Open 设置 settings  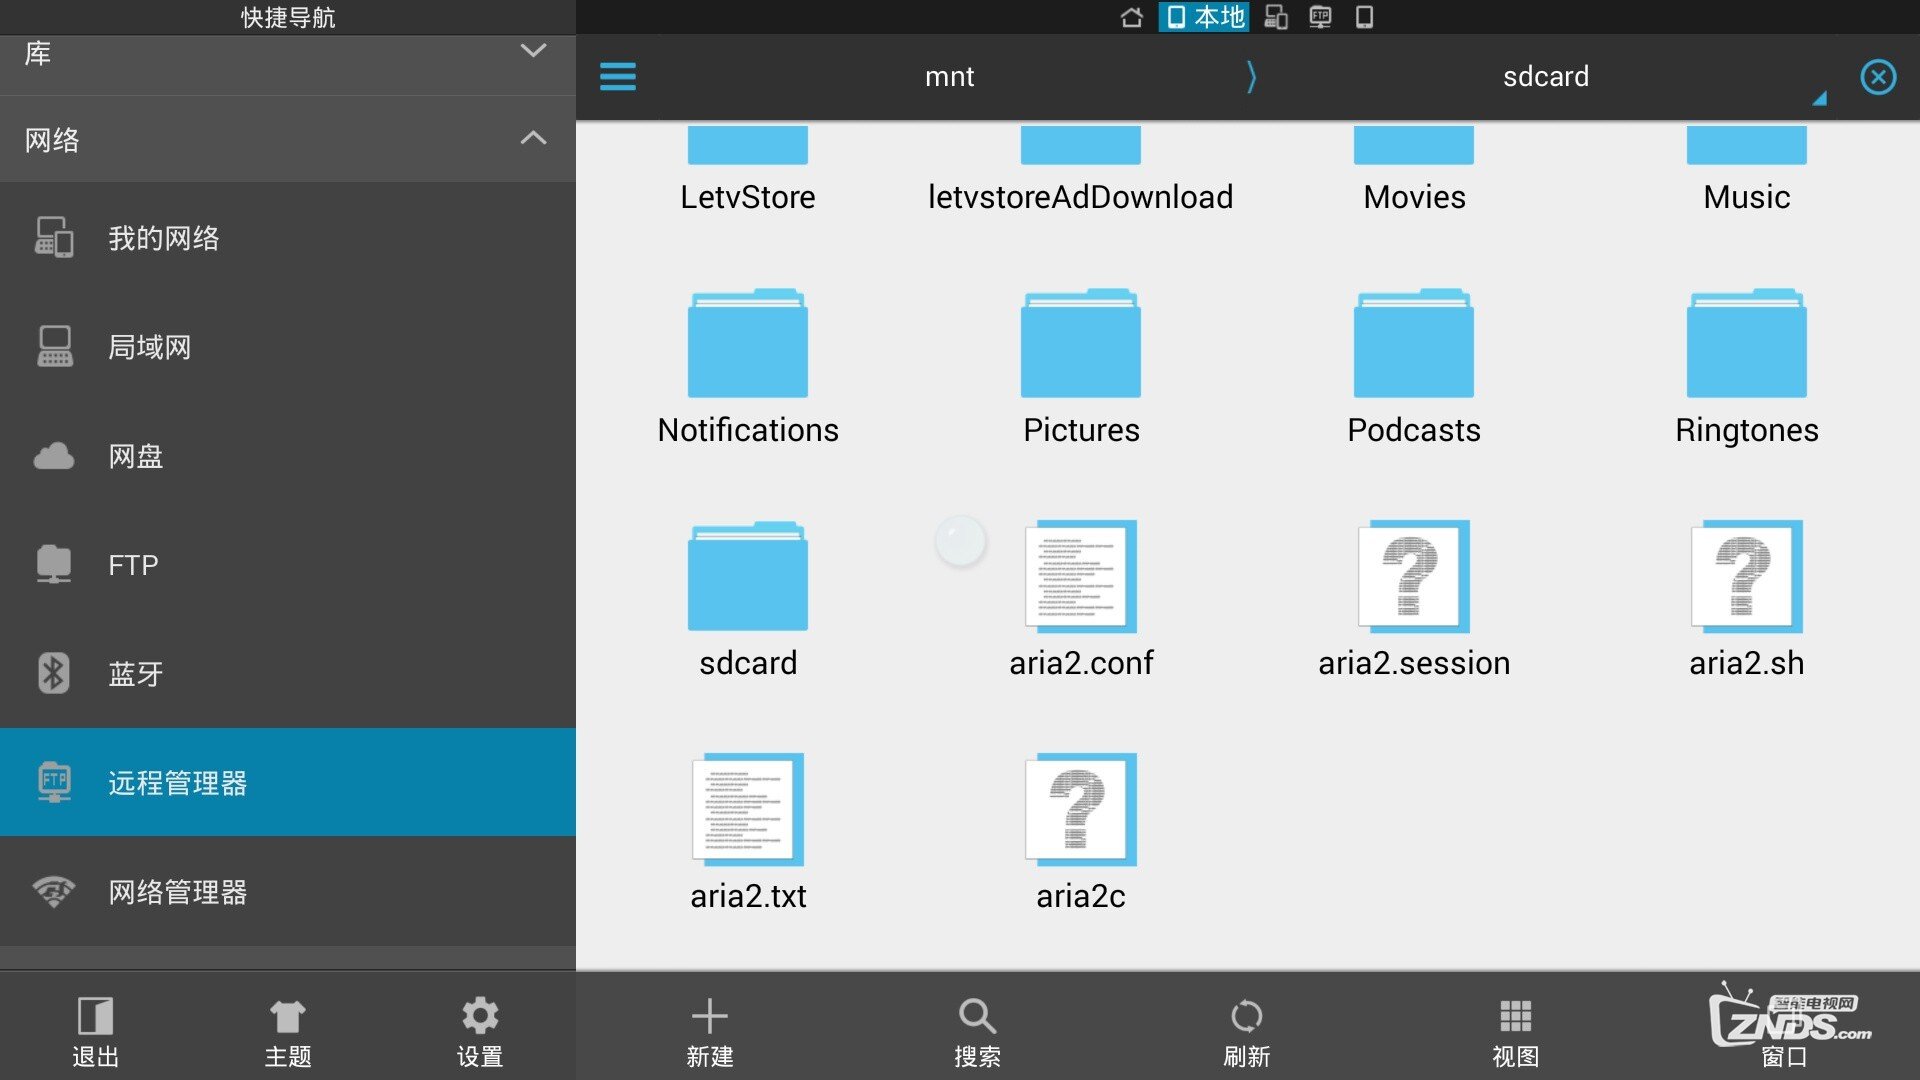(480, 1033)
